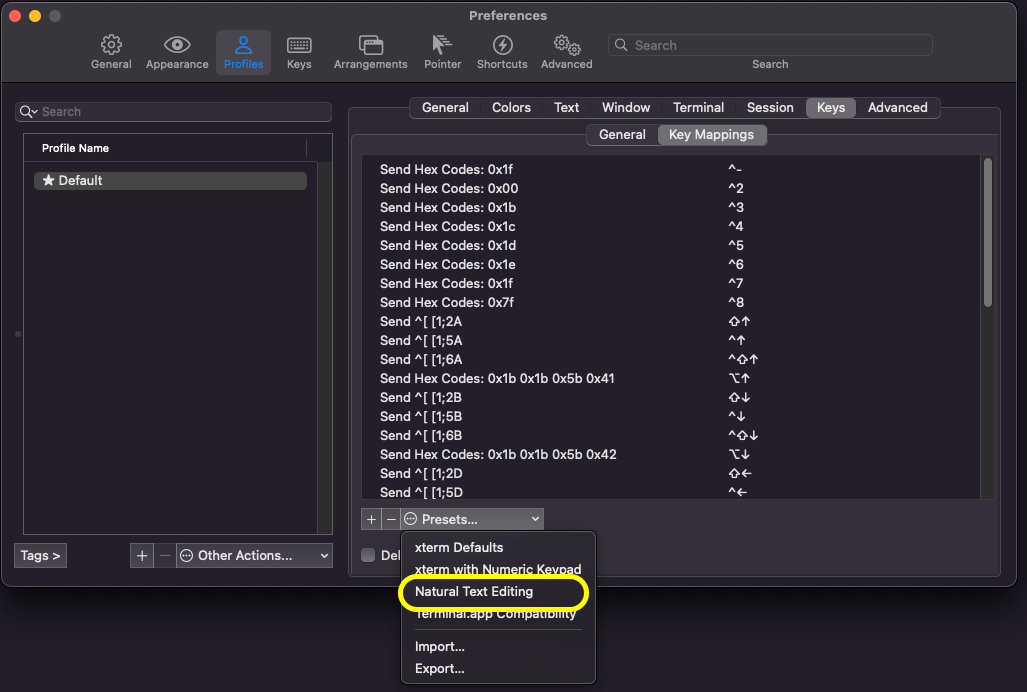Select the 0x1b 0x1b 0x5b 0x42 mapping row
The width and height of the screenshot is (1027, 692).
[x=671, y=454]
